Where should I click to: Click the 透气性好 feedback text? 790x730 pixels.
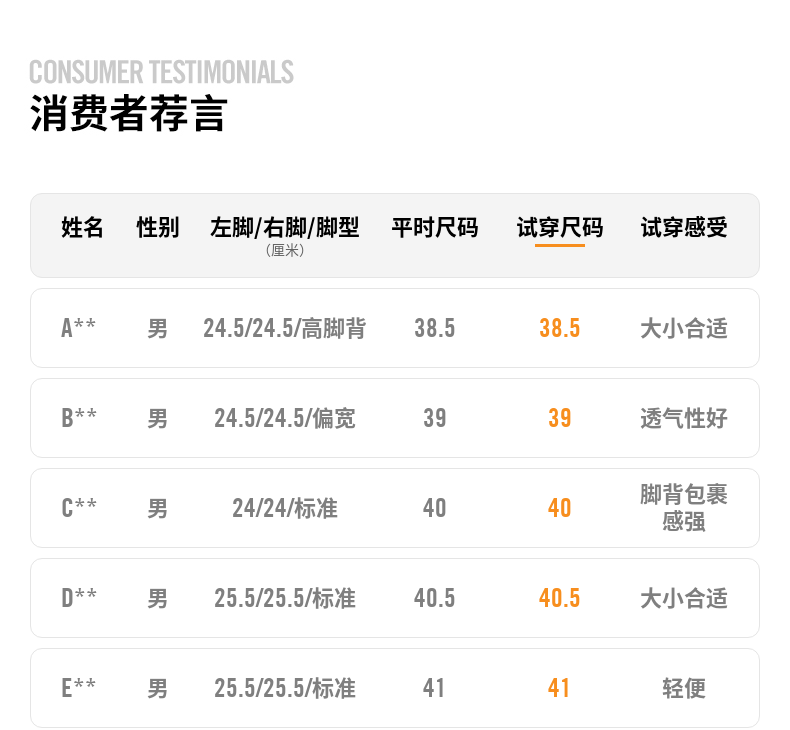click(x=684, y=418)
